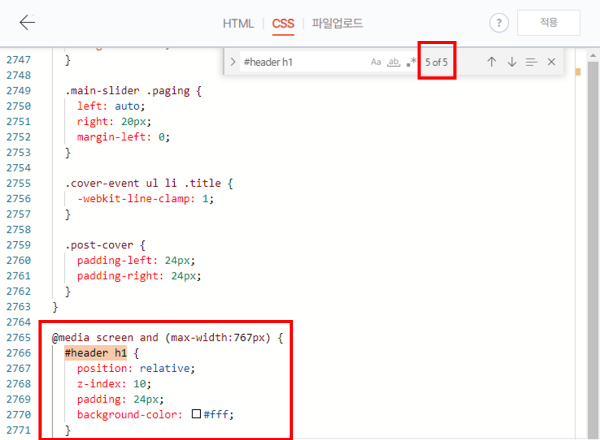Click 'position: relative;' declaration
The image size is (600, 440).
(x=136, y=368)
